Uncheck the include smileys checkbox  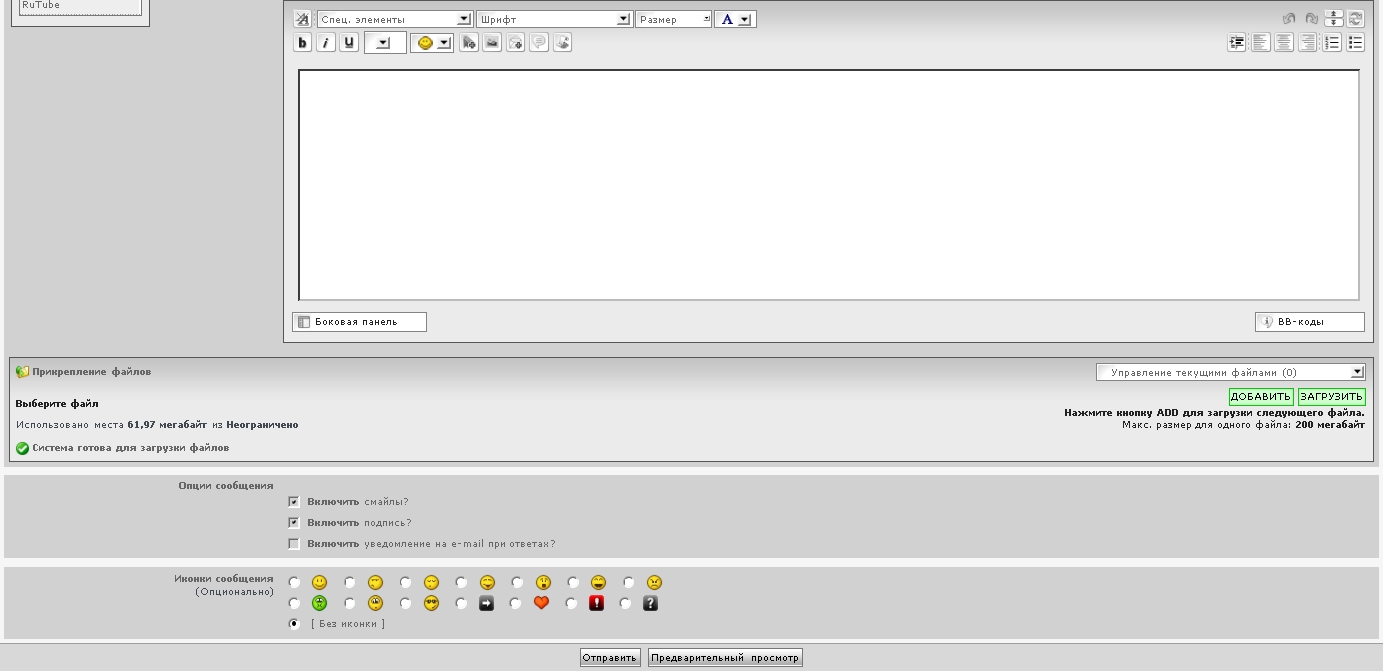tap(294, 502)
